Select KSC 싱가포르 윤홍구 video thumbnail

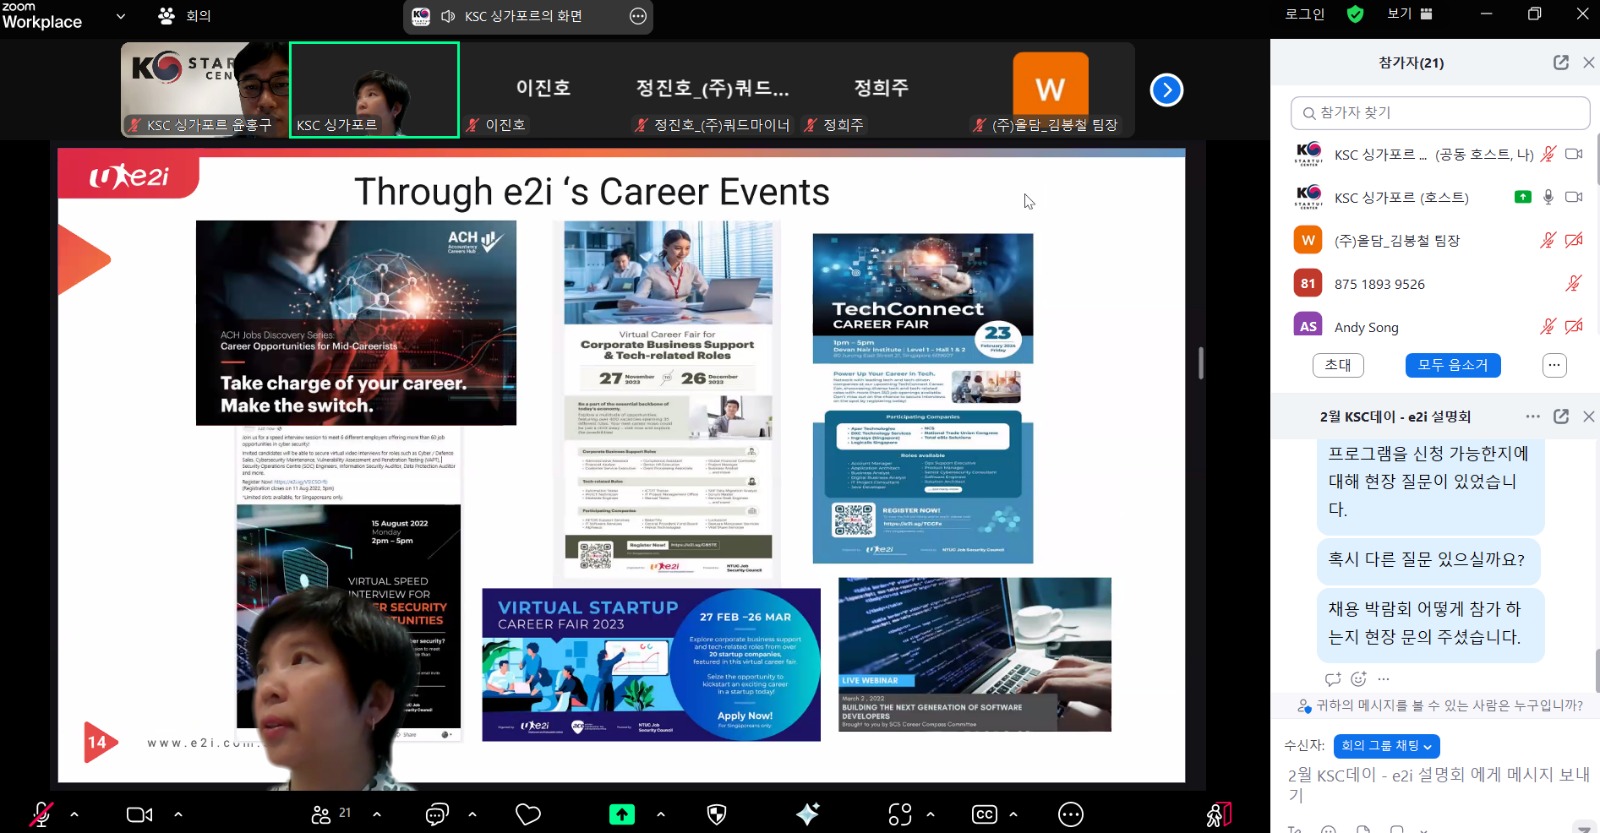coord(205,89)
